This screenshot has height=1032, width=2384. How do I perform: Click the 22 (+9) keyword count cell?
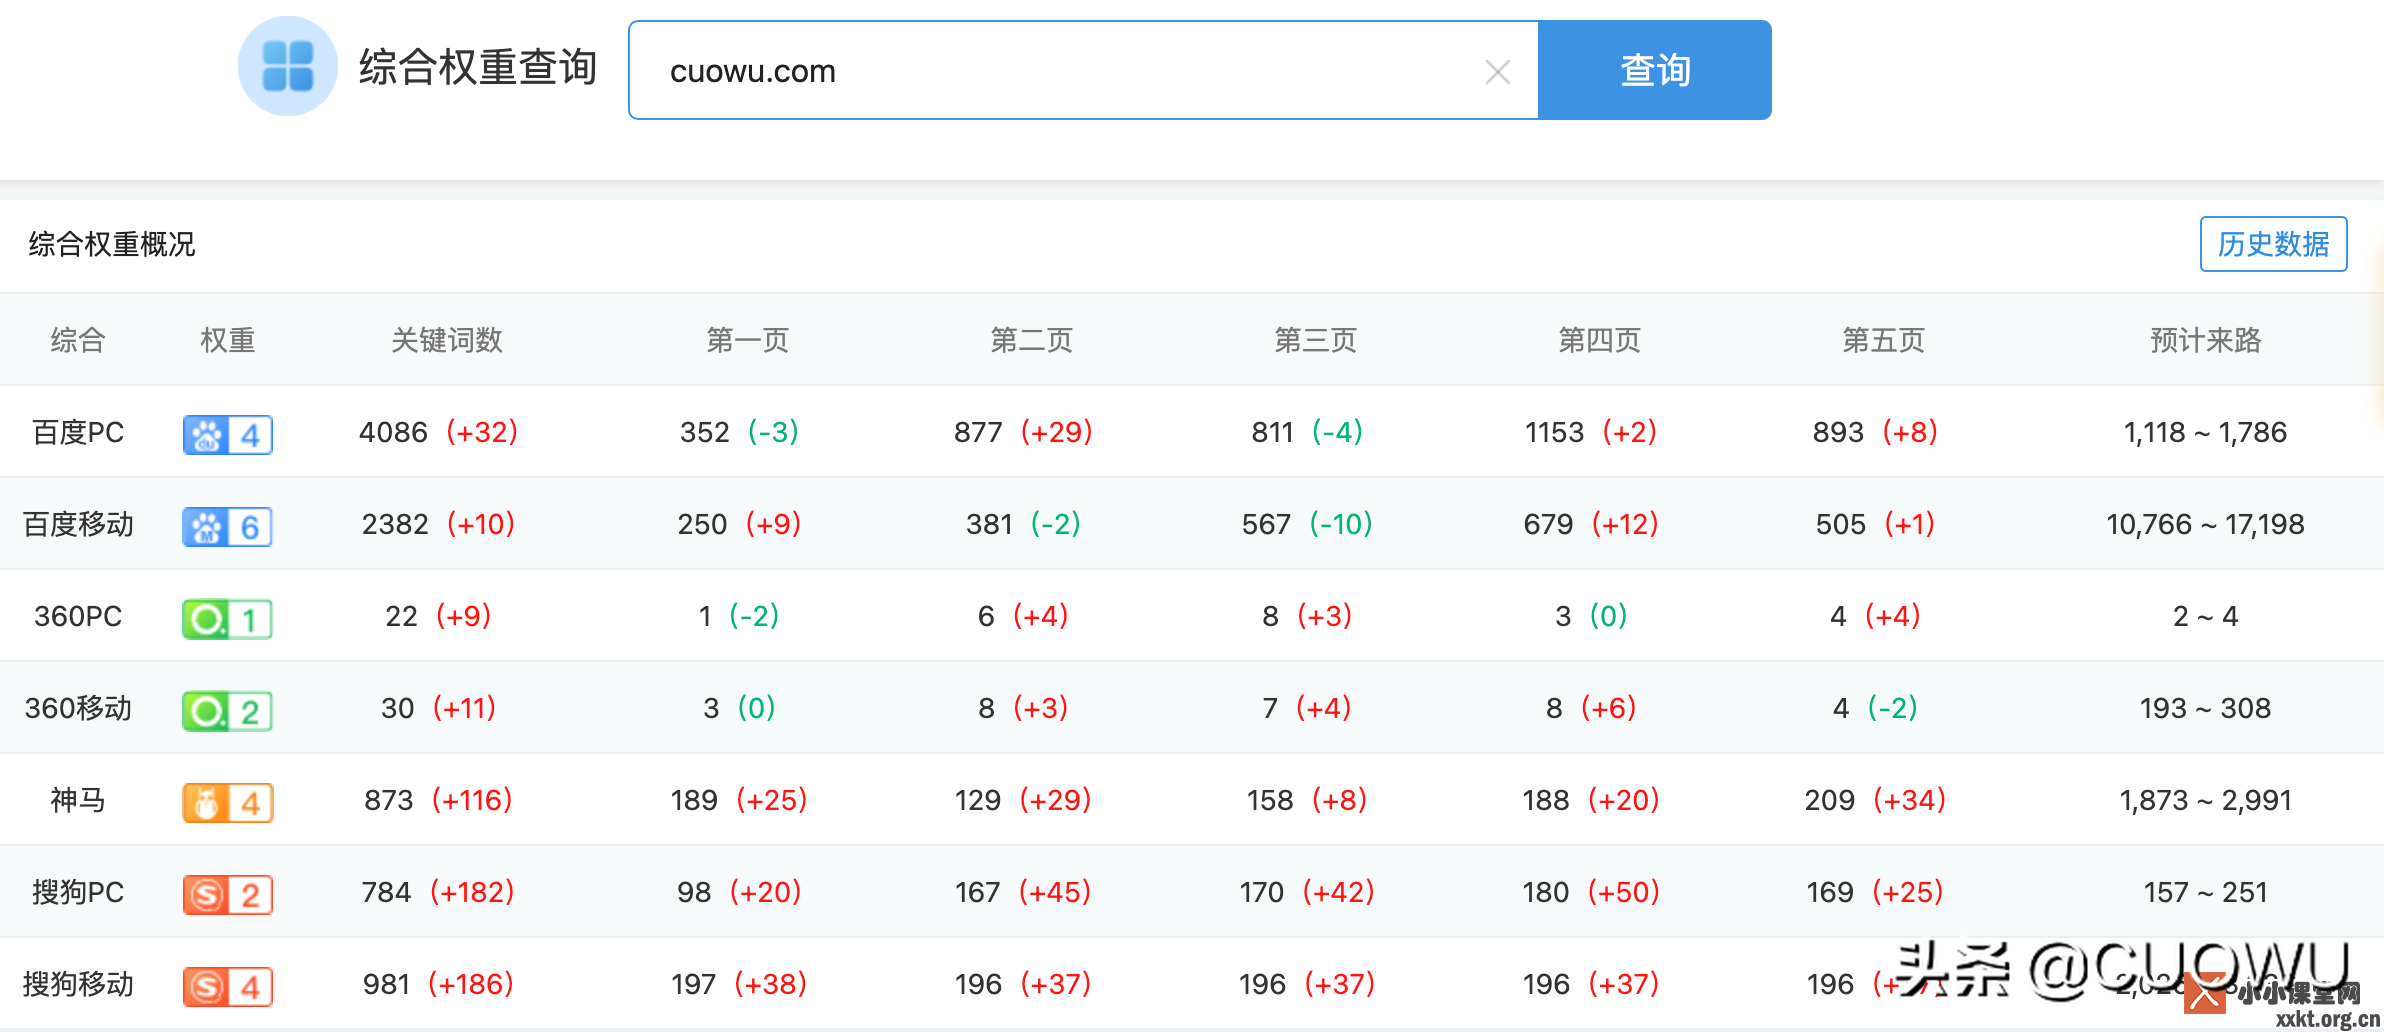438,616
